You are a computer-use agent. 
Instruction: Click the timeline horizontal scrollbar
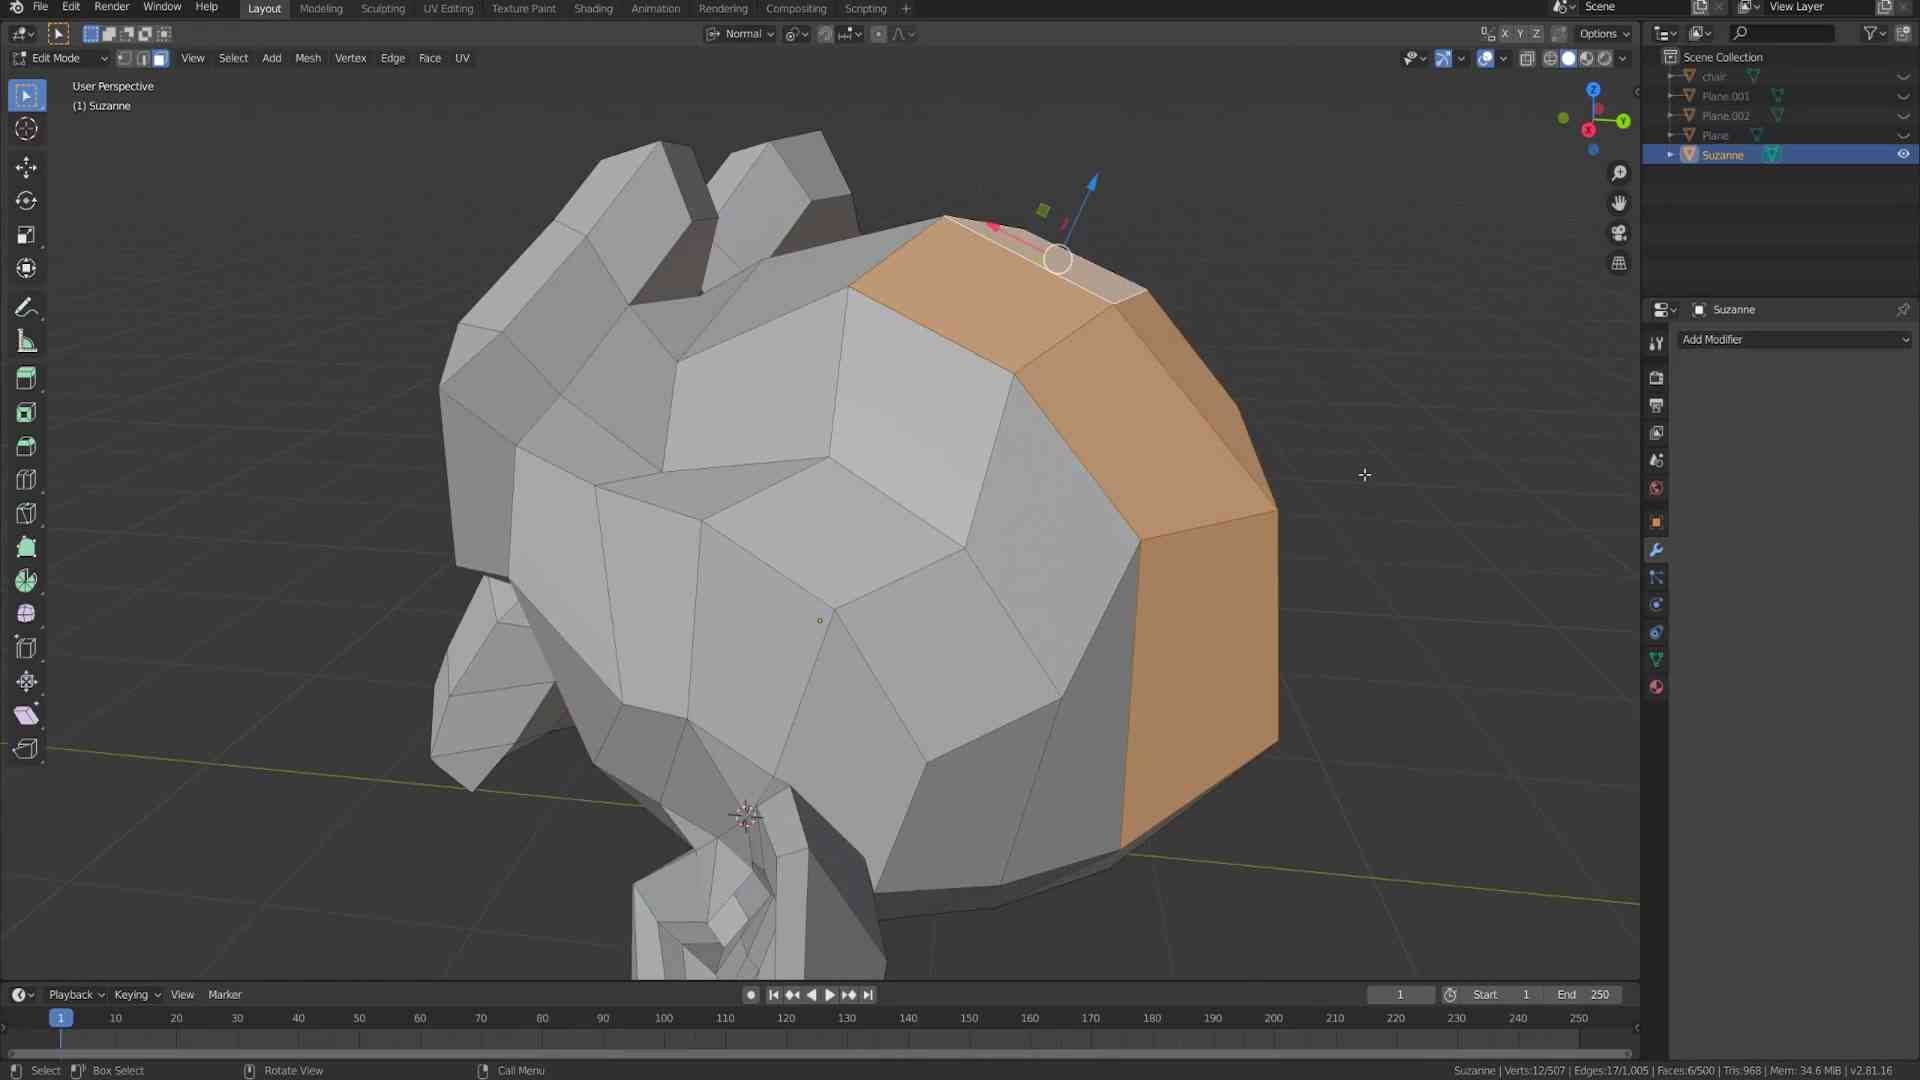coord(820,1054)
